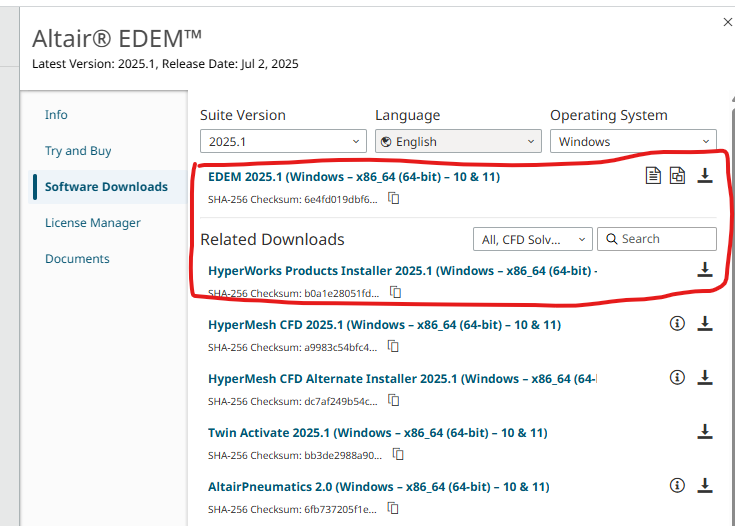Copy Twin Activate 2025.1 checksum
Viewport: 735px width, 526px height.
coord(398,454)
